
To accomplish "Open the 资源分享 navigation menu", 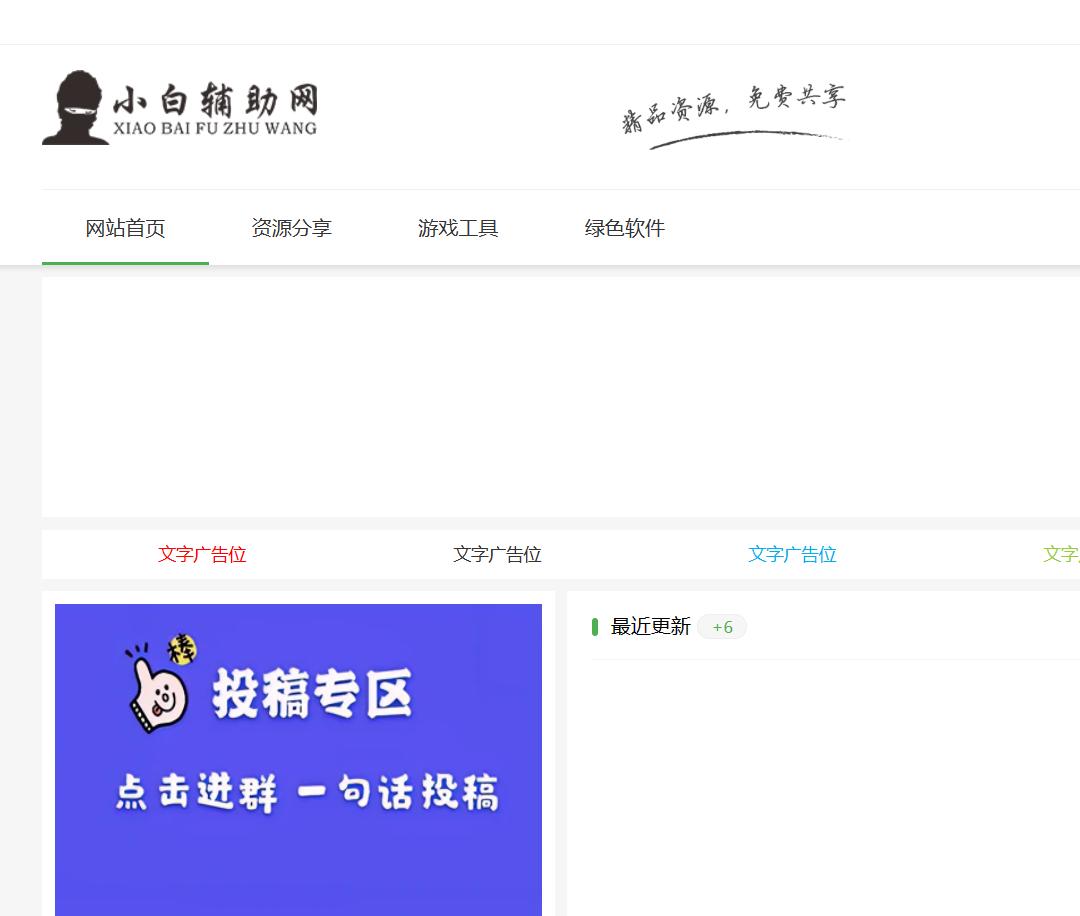I will [x=292, y=228].
